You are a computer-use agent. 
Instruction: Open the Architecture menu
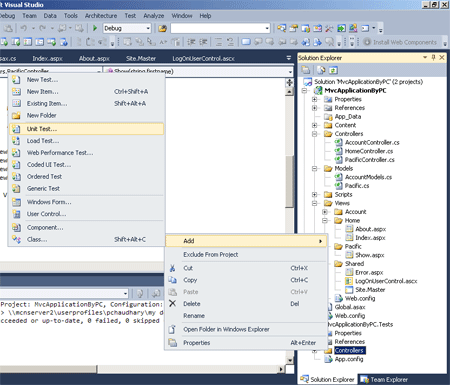(x=101, y=16)
